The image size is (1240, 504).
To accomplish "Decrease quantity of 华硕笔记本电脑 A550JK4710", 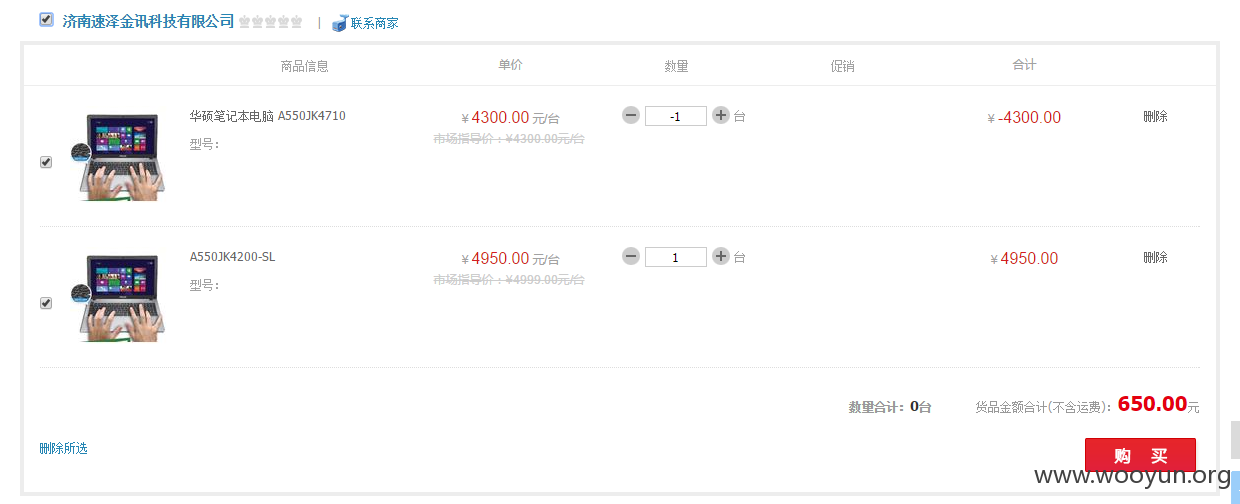I will point(631,115).
